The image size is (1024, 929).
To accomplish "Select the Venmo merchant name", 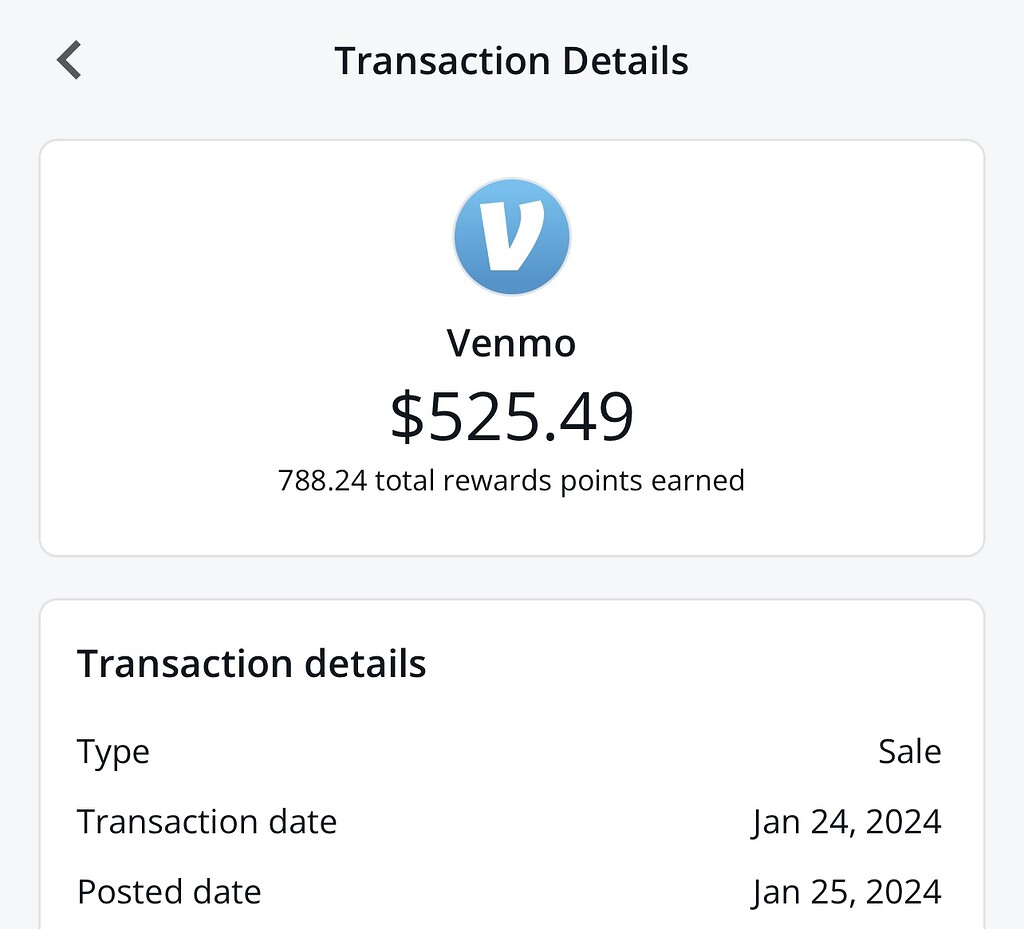I will [512, 343].
